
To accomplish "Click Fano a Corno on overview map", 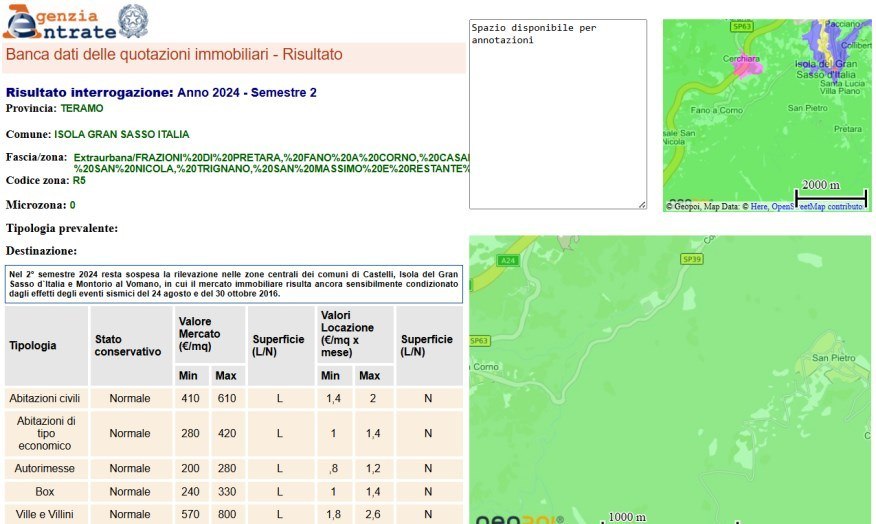I will pyautogui.click(x=714, y=110).
